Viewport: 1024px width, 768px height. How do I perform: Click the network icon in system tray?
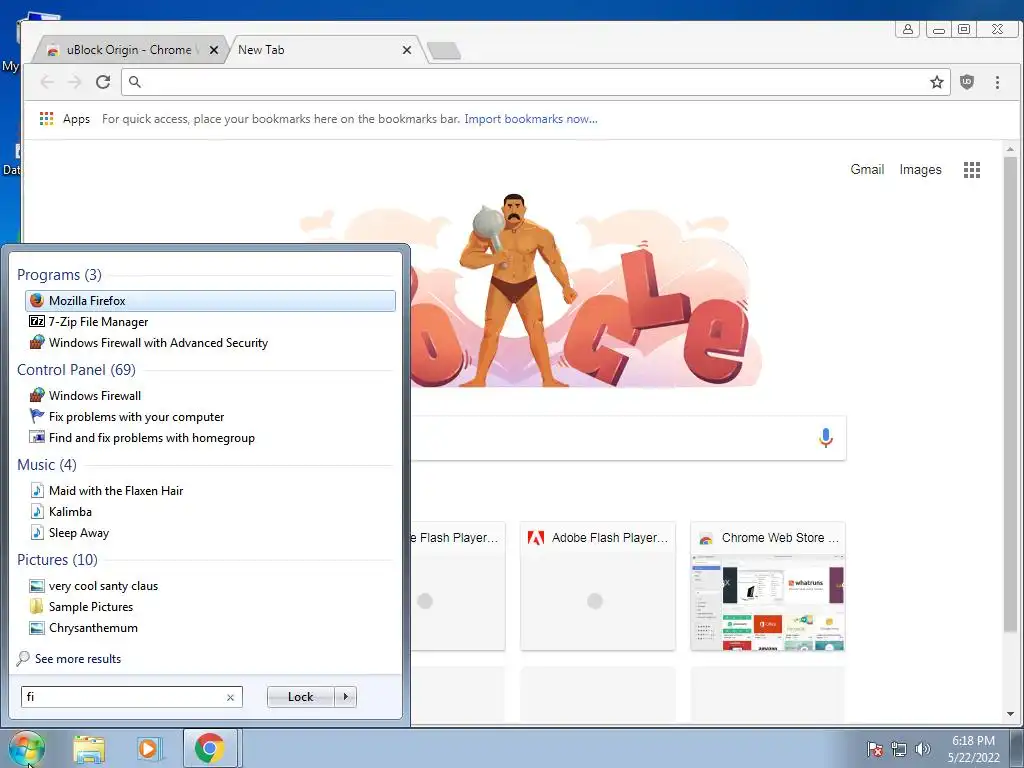899,749
